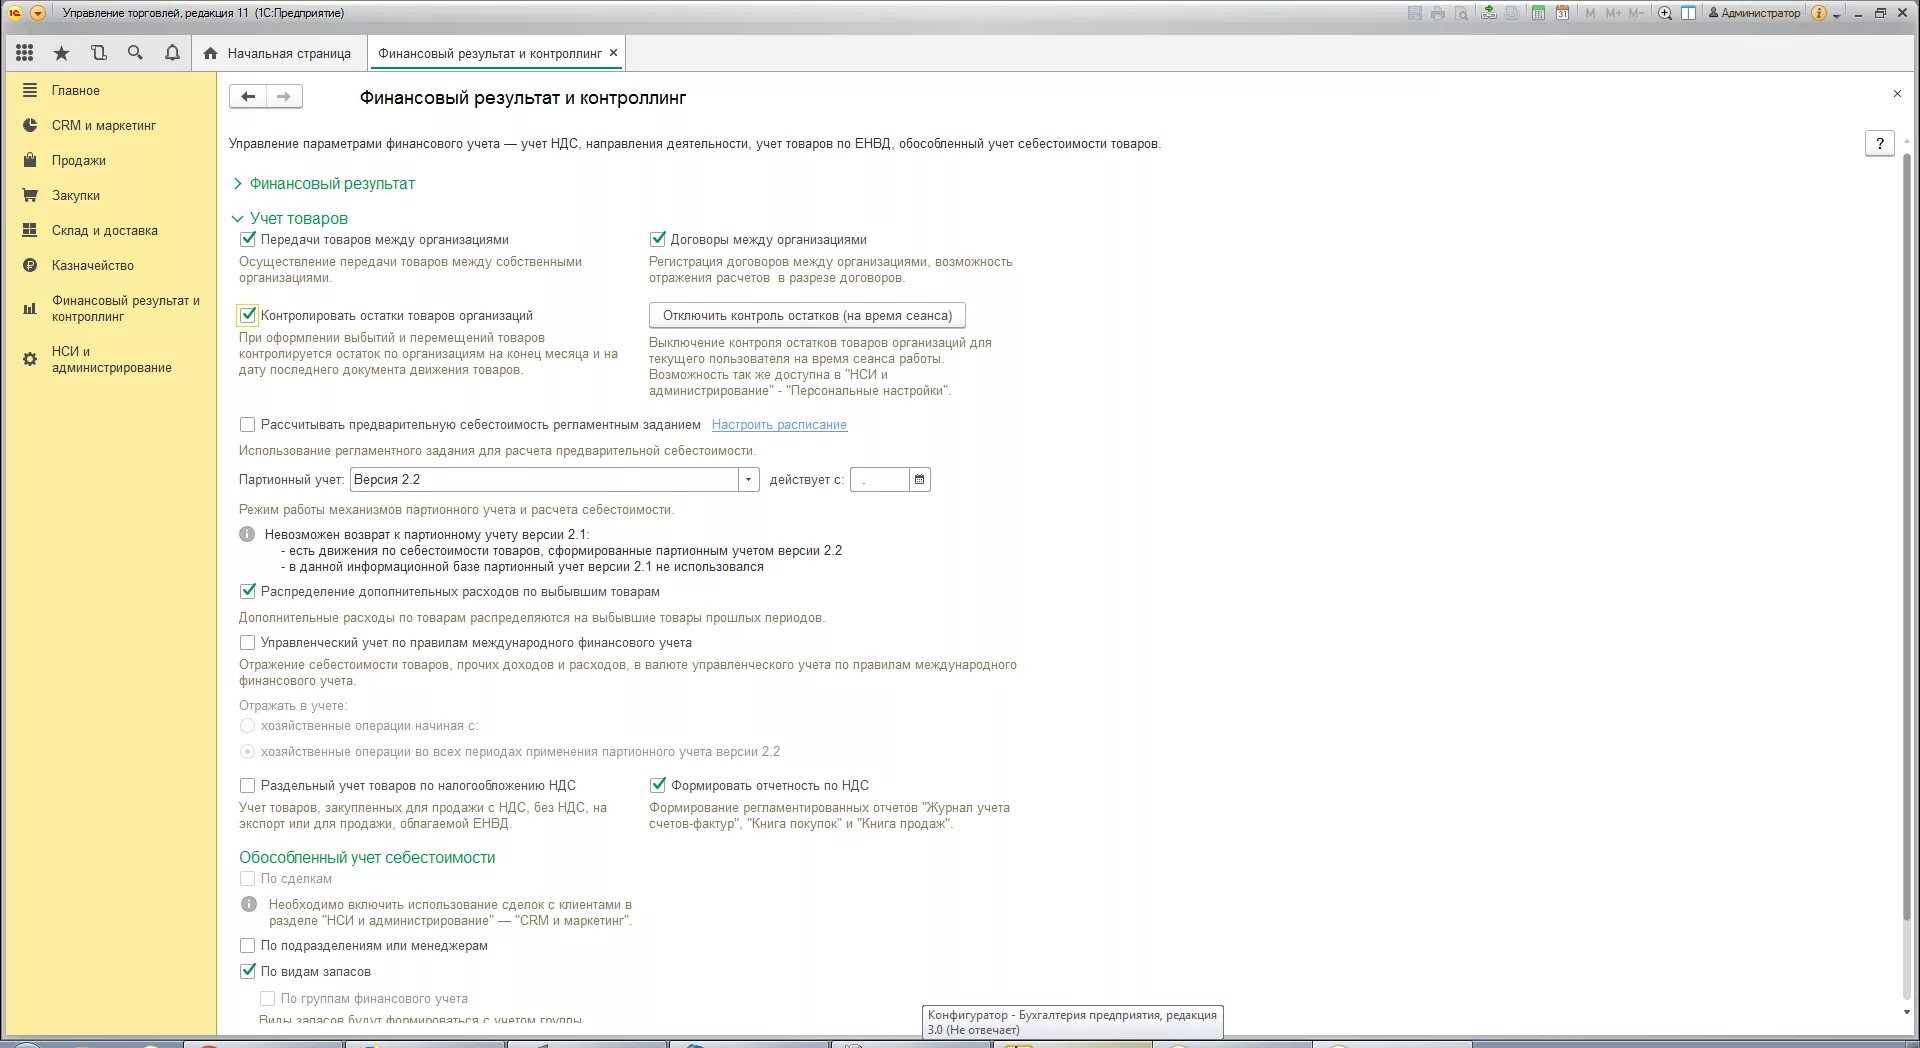Click the Save diskette icon in title bar
Image resolution: width=1920 pixels, height=1048 pixels.
point(1414,13)
